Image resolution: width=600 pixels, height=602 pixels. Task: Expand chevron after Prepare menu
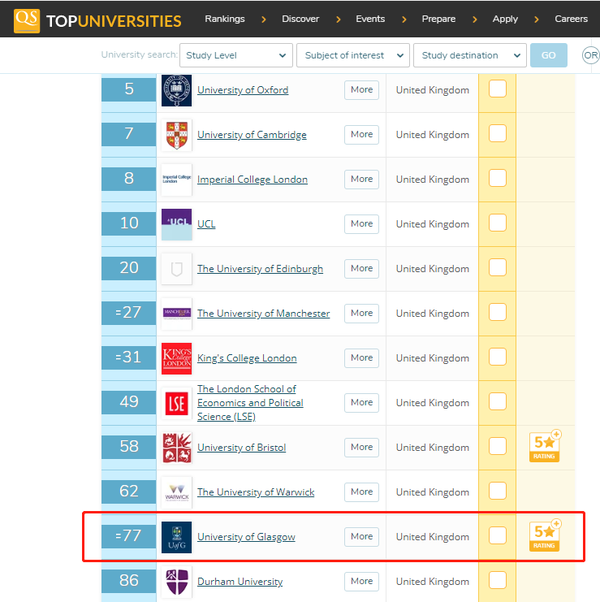pos(475,19)
